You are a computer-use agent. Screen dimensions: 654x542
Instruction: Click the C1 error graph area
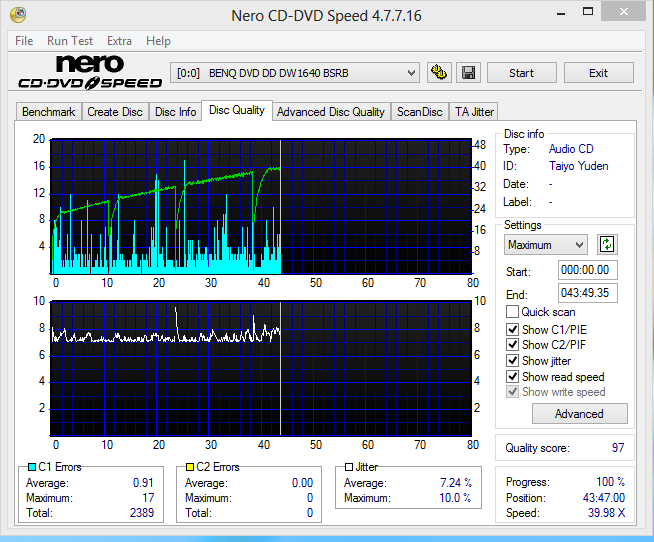pyautogui.click(x=261, y=207)
